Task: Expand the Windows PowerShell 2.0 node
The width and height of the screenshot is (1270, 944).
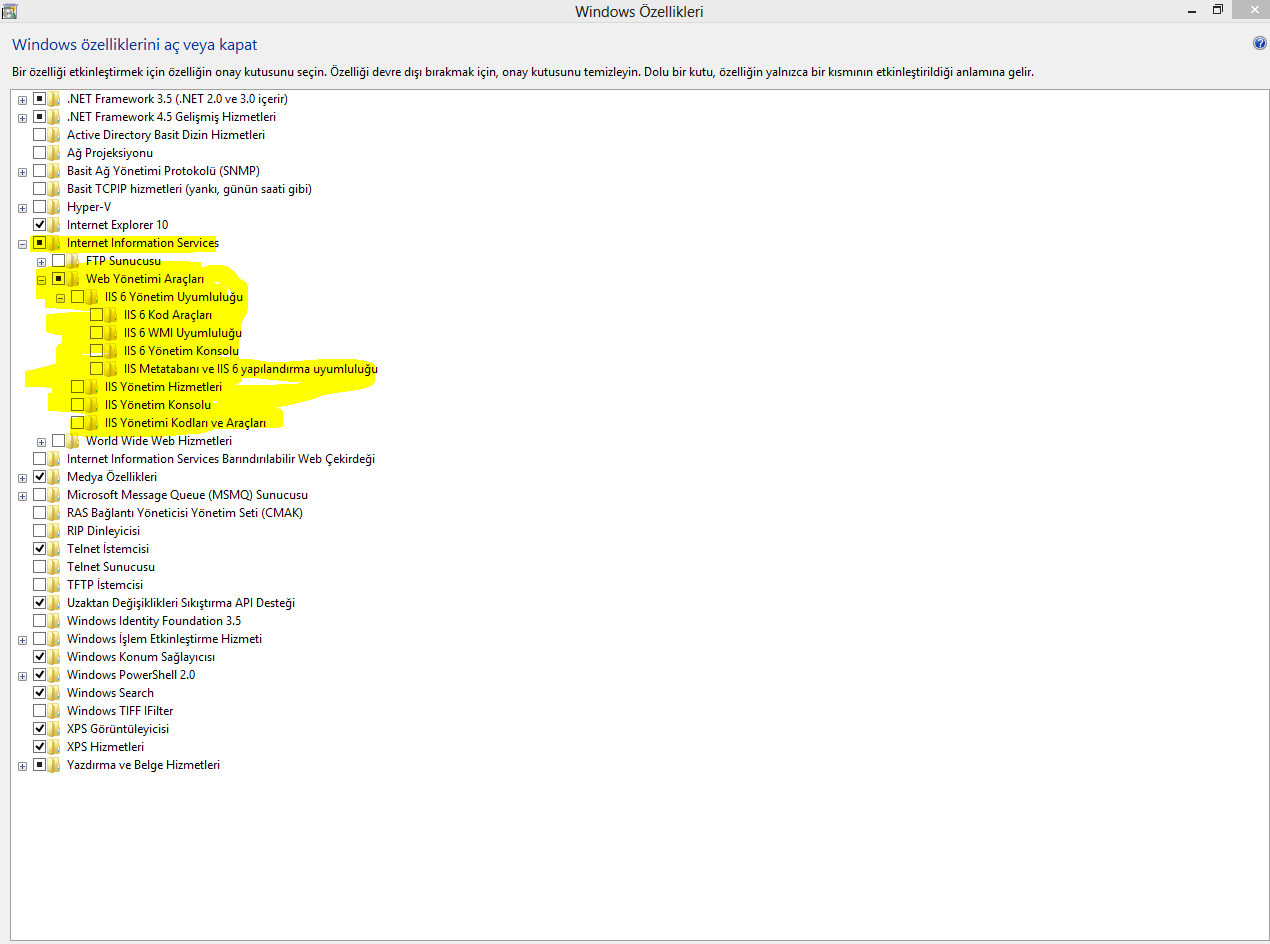Action: [22, 676]
